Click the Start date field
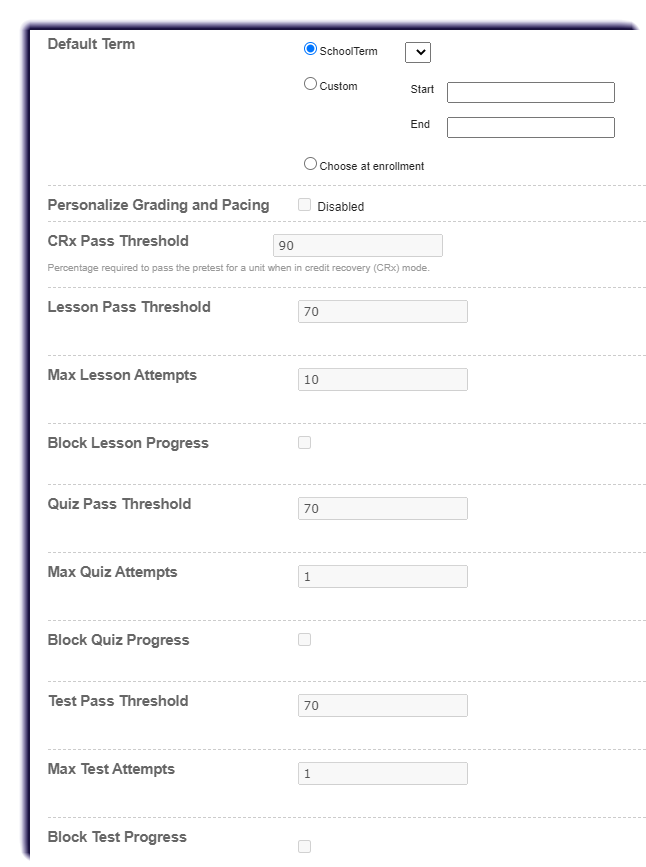Image resolution: width=646 pixels, height=867 pixels. click(x=531, y=92)
